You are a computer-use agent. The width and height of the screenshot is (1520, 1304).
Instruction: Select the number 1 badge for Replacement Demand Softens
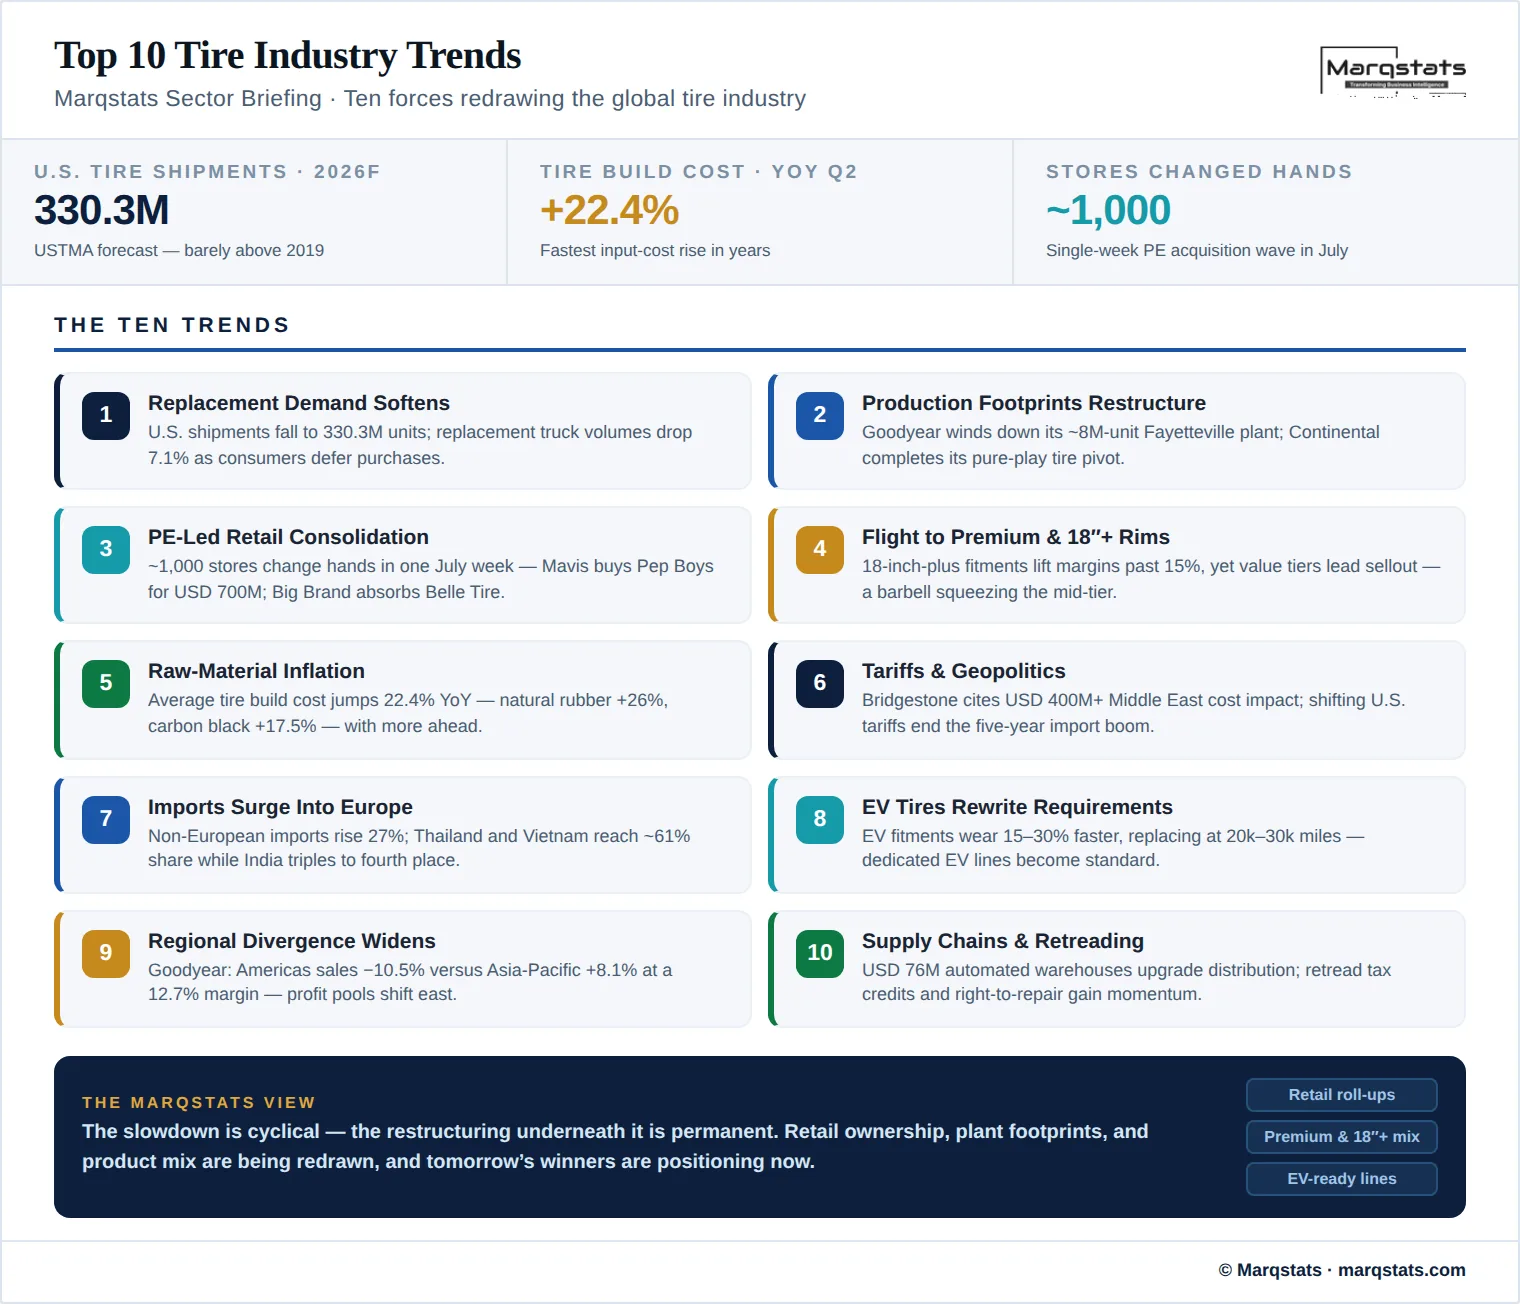(x=106, y=415)
